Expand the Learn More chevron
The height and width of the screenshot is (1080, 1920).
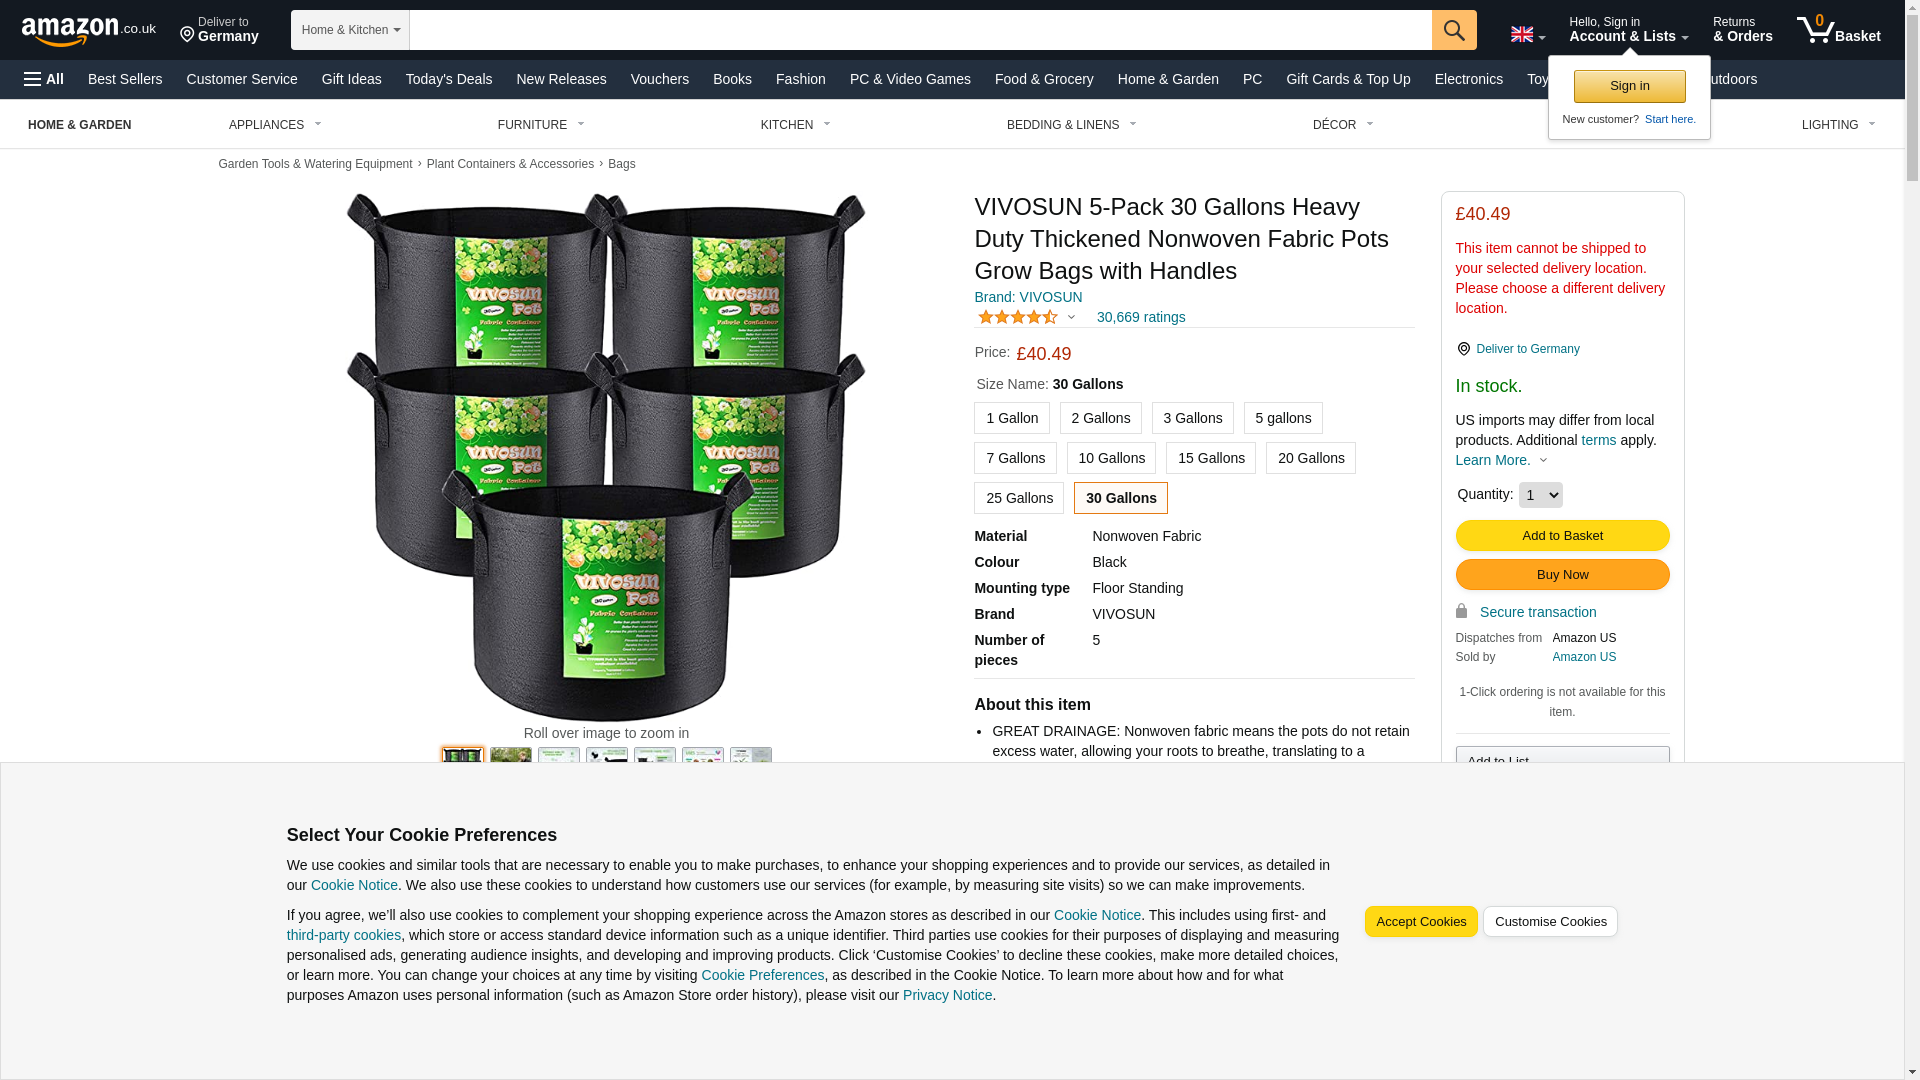pos(1543,460)
